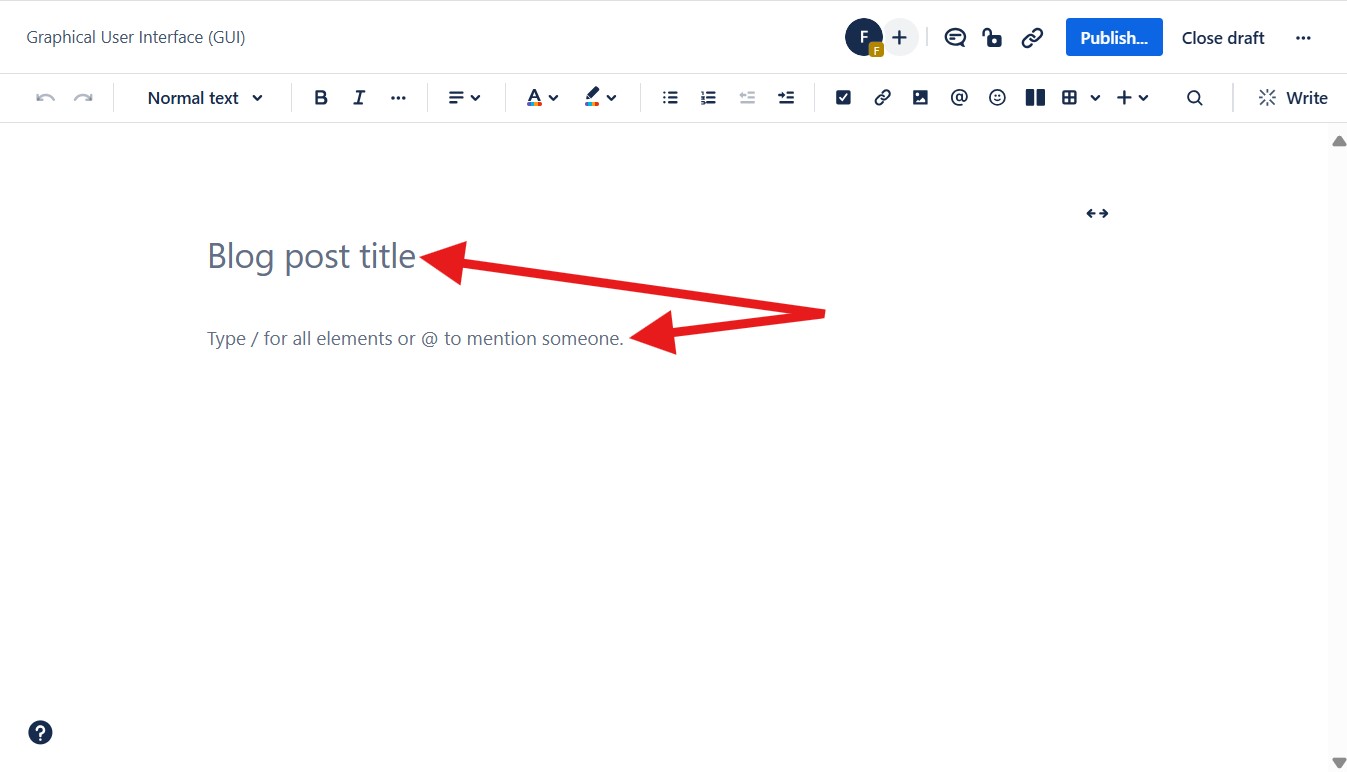1347x772 pixels.
Task: Expand the text alignment dropdown
Action: pos(464,98)
